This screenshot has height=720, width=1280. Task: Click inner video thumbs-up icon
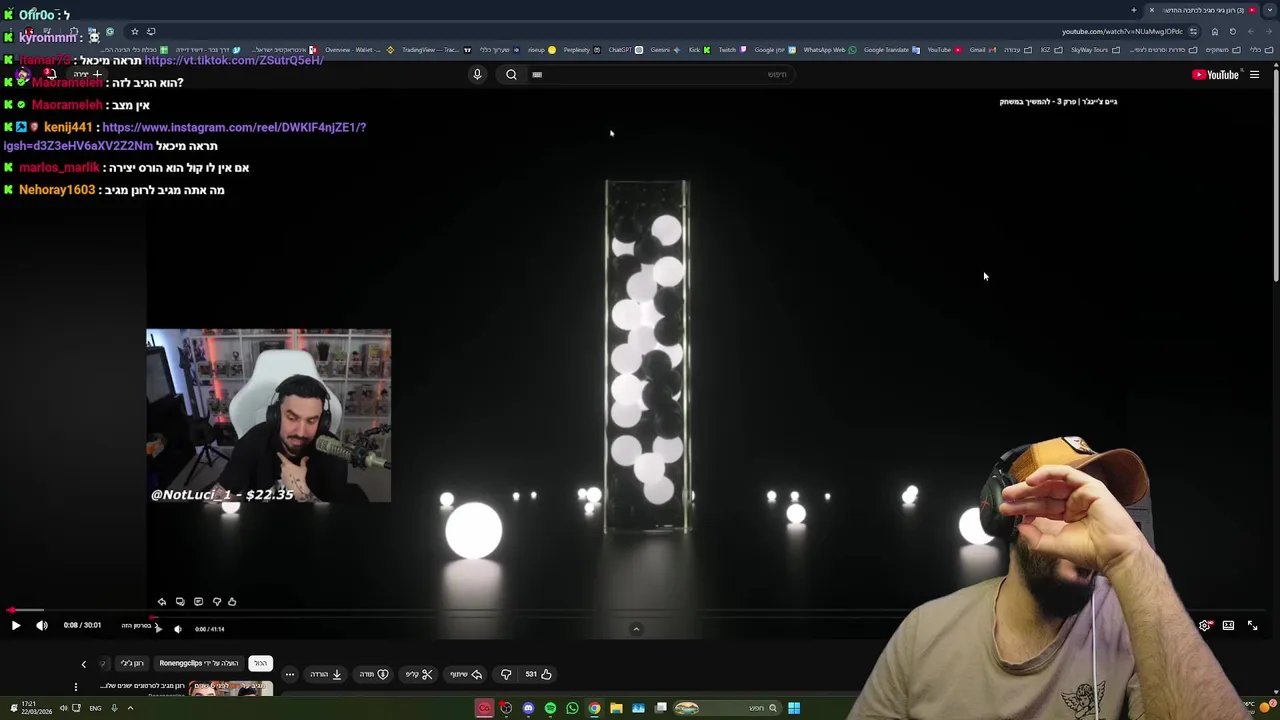[x=232, y=601]
